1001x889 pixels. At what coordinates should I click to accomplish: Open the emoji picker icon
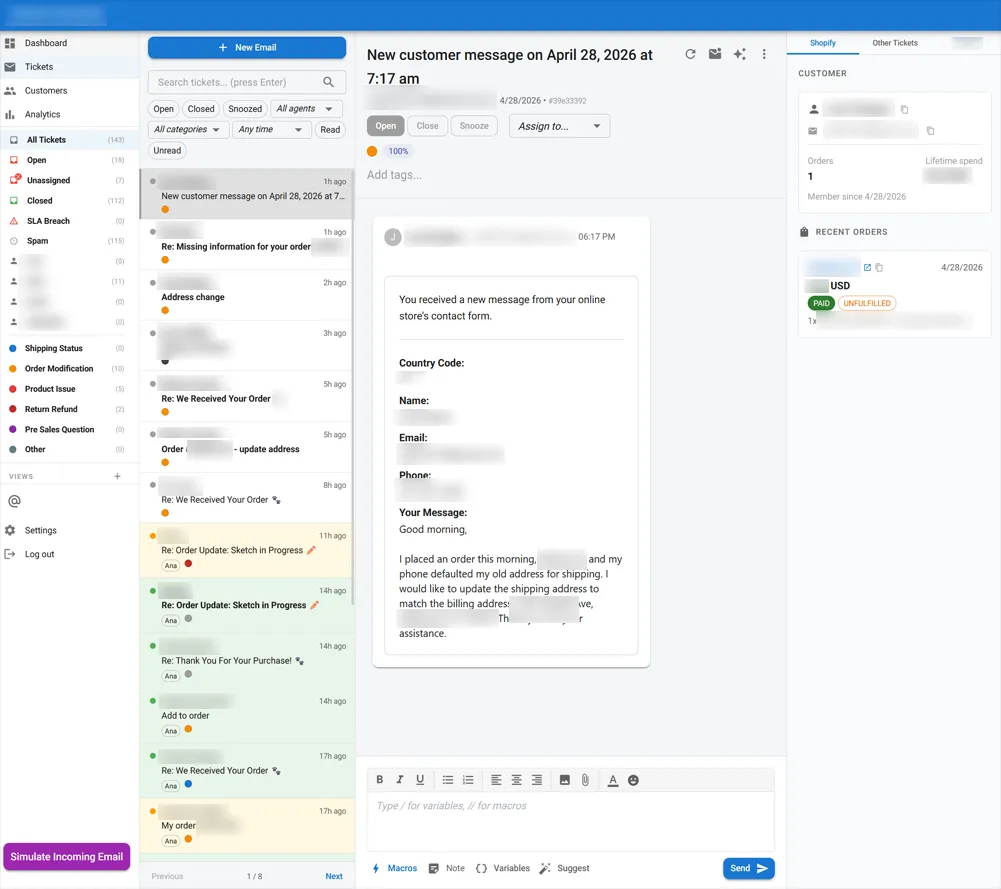tap(633, 780)
